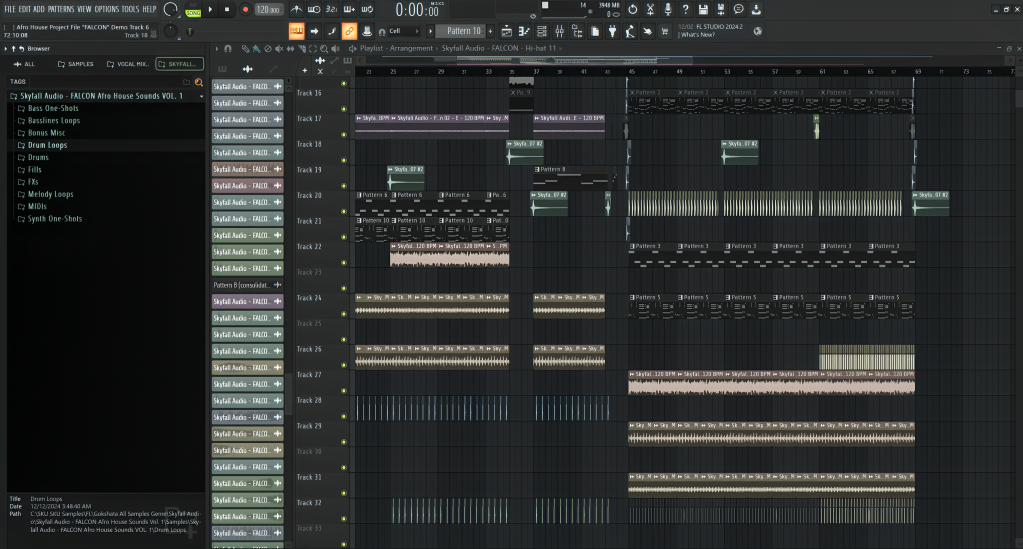Viewport: 1023px width, 549px height.
Task: Toggle the metronome icon
Action: [296, 9]
